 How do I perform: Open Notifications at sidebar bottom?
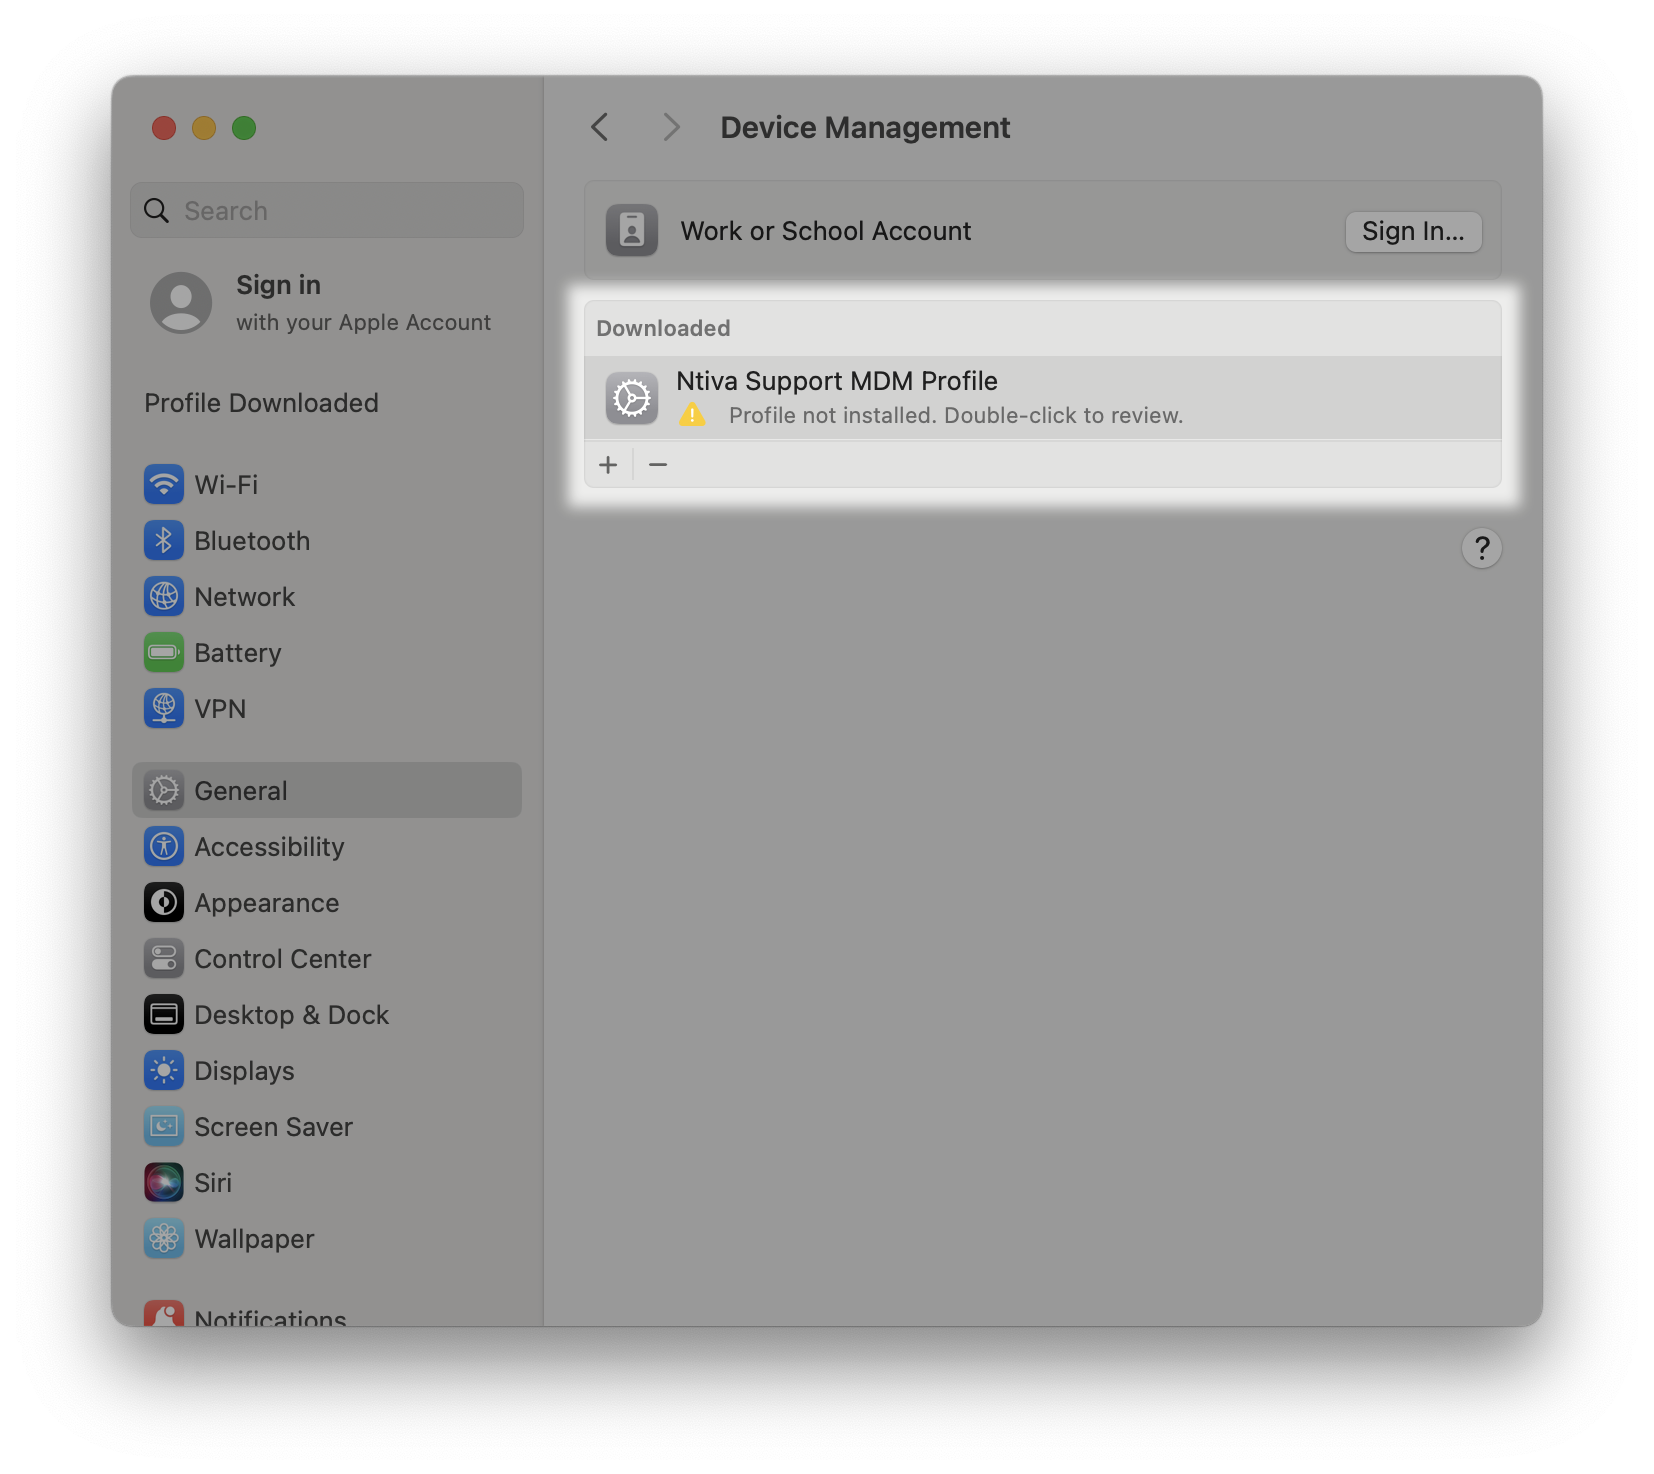coord(327,1314)
